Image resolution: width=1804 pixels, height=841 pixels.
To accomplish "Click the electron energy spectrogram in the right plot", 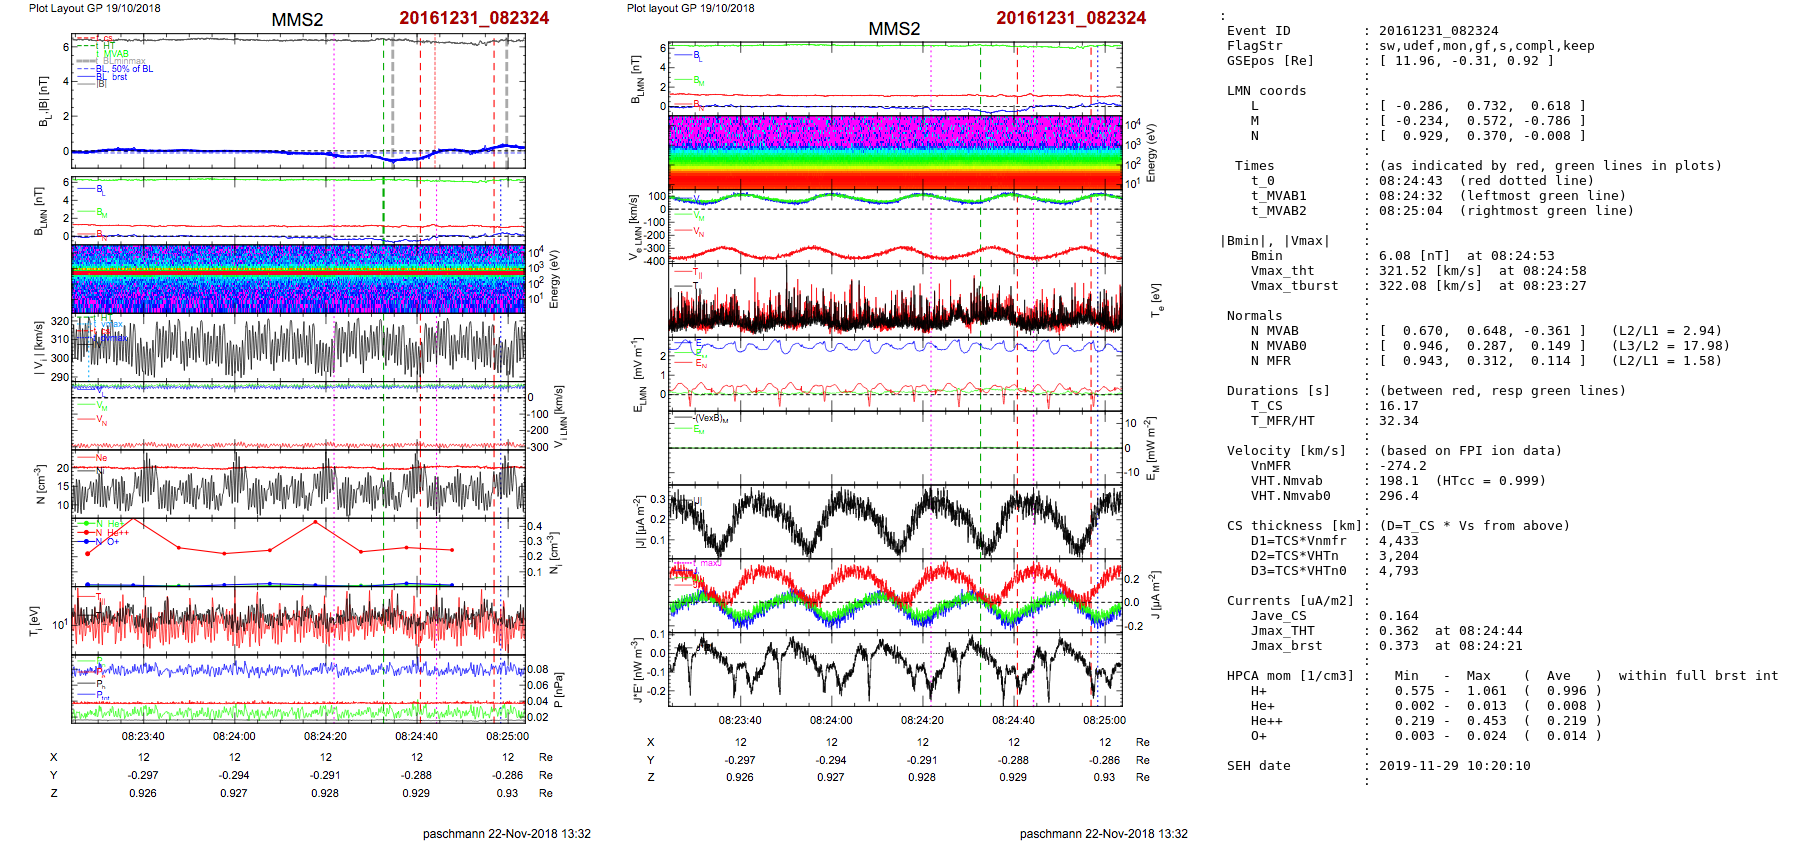I will point(895,152).
